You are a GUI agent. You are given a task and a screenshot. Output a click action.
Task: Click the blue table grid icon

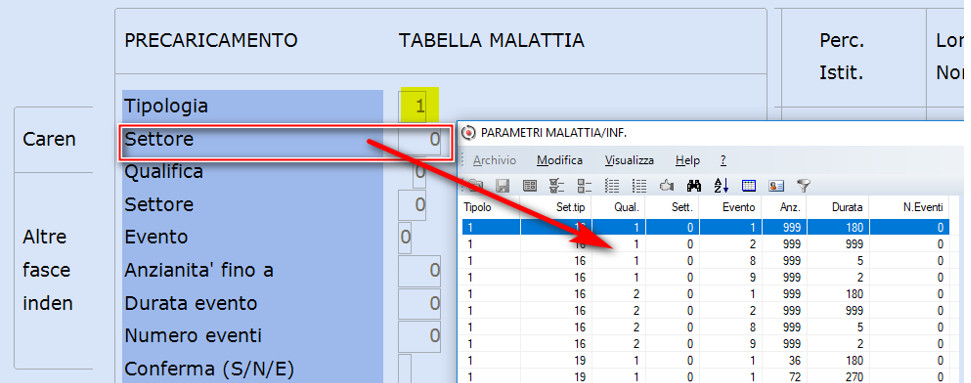point(749,185)
